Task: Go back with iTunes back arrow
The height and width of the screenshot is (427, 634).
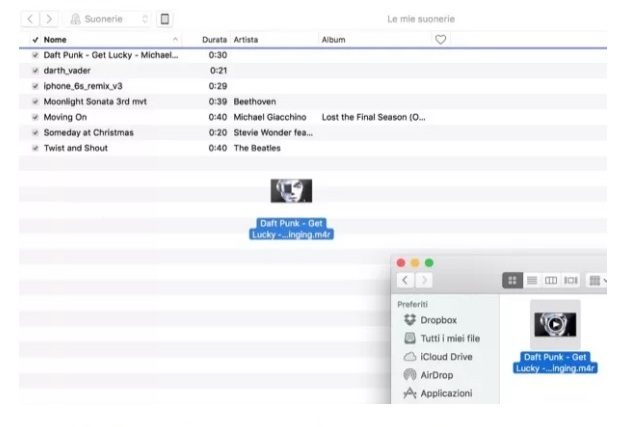Action: click(30, 19)
